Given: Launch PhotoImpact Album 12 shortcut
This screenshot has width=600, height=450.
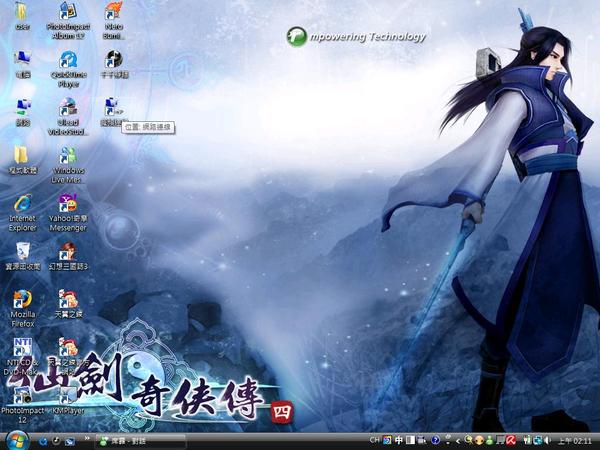Looking at the screenshot, I should pyautogui.click(x=68, y=21).
